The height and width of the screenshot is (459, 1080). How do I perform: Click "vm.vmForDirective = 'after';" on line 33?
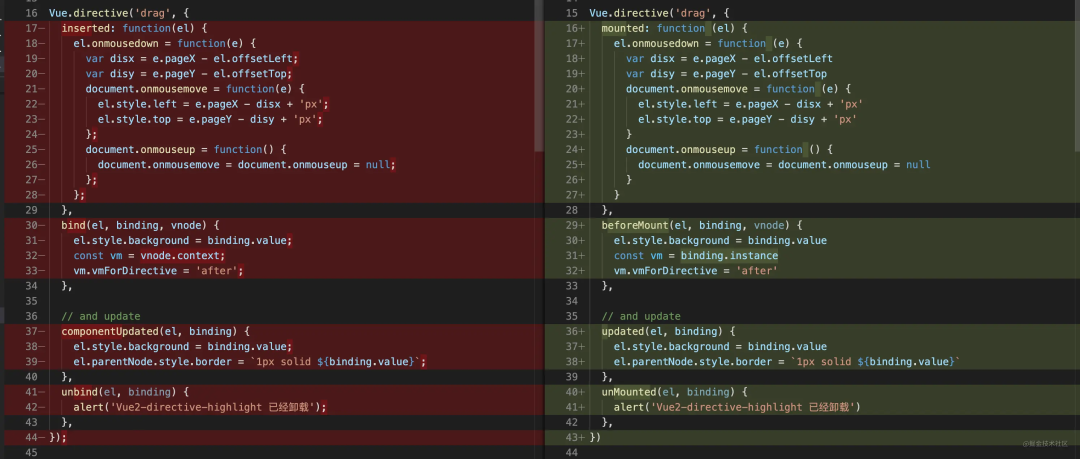pos(158,271)
